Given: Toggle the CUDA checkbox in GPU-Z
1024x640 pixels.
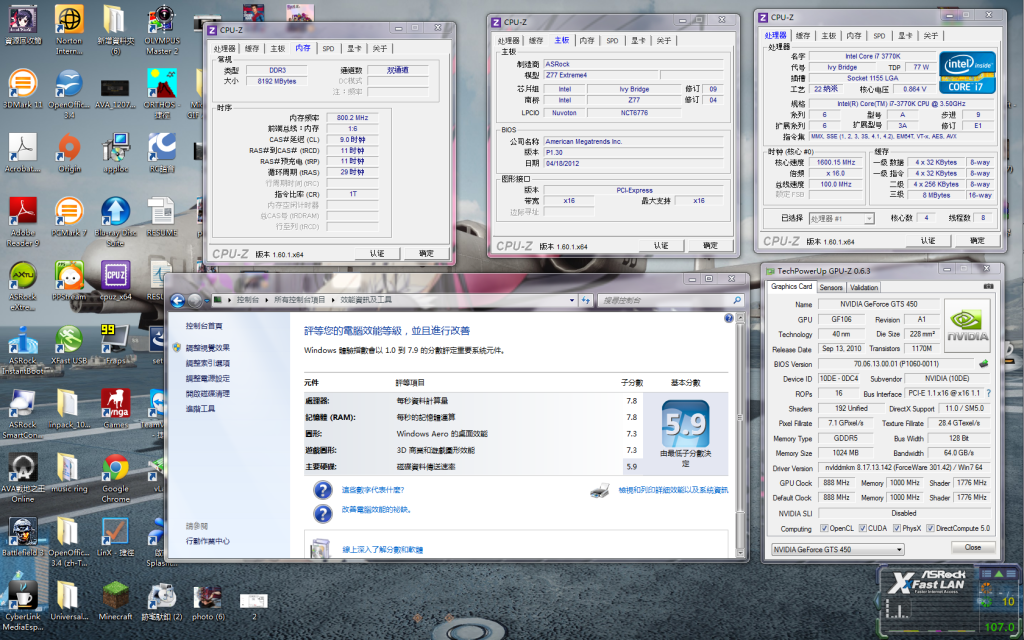Looking at the screenshot, I should click(x=863, y=528).
